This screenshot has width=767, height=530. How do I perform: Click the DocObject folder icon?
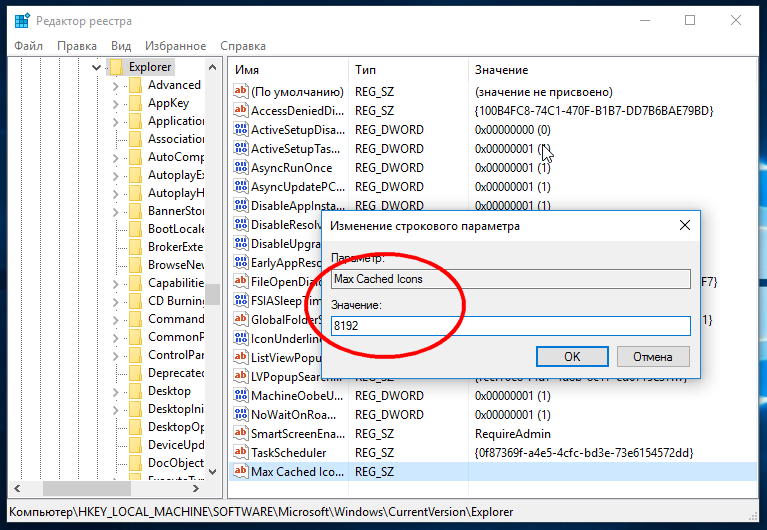[x=135, y=463]
